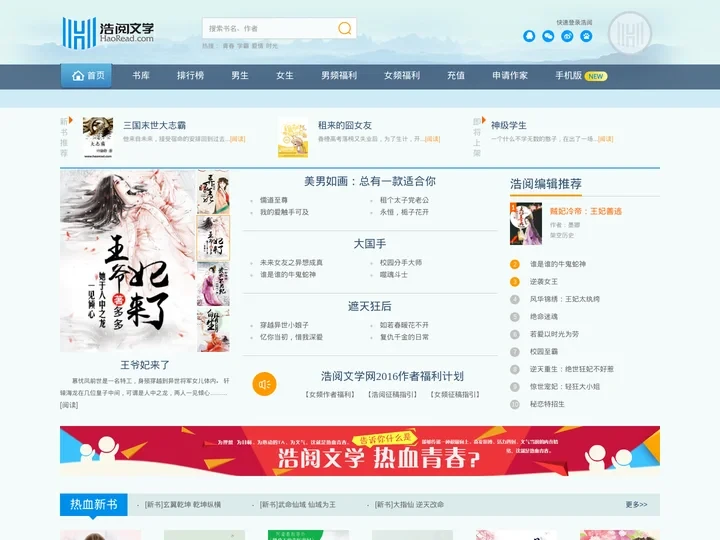Click hot search keyword 学霸
This screenshot has width=720, height=540.
243,46
